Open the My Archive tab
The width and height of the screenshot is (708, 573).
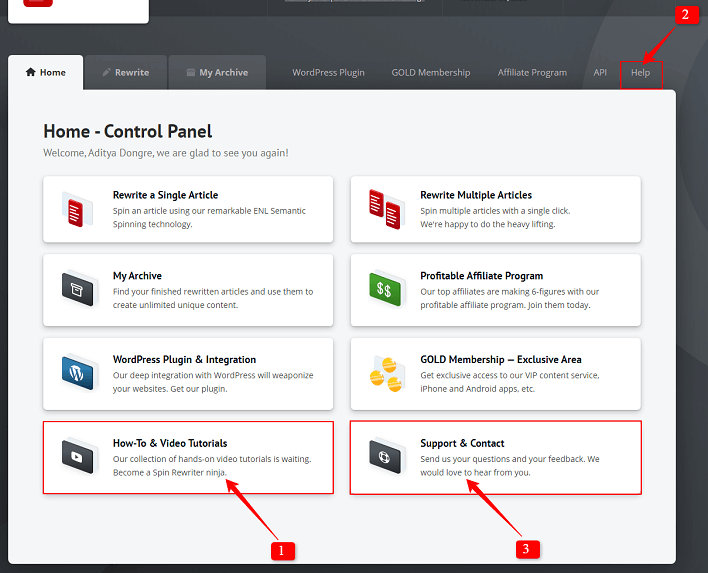click(x=217, y=72)
